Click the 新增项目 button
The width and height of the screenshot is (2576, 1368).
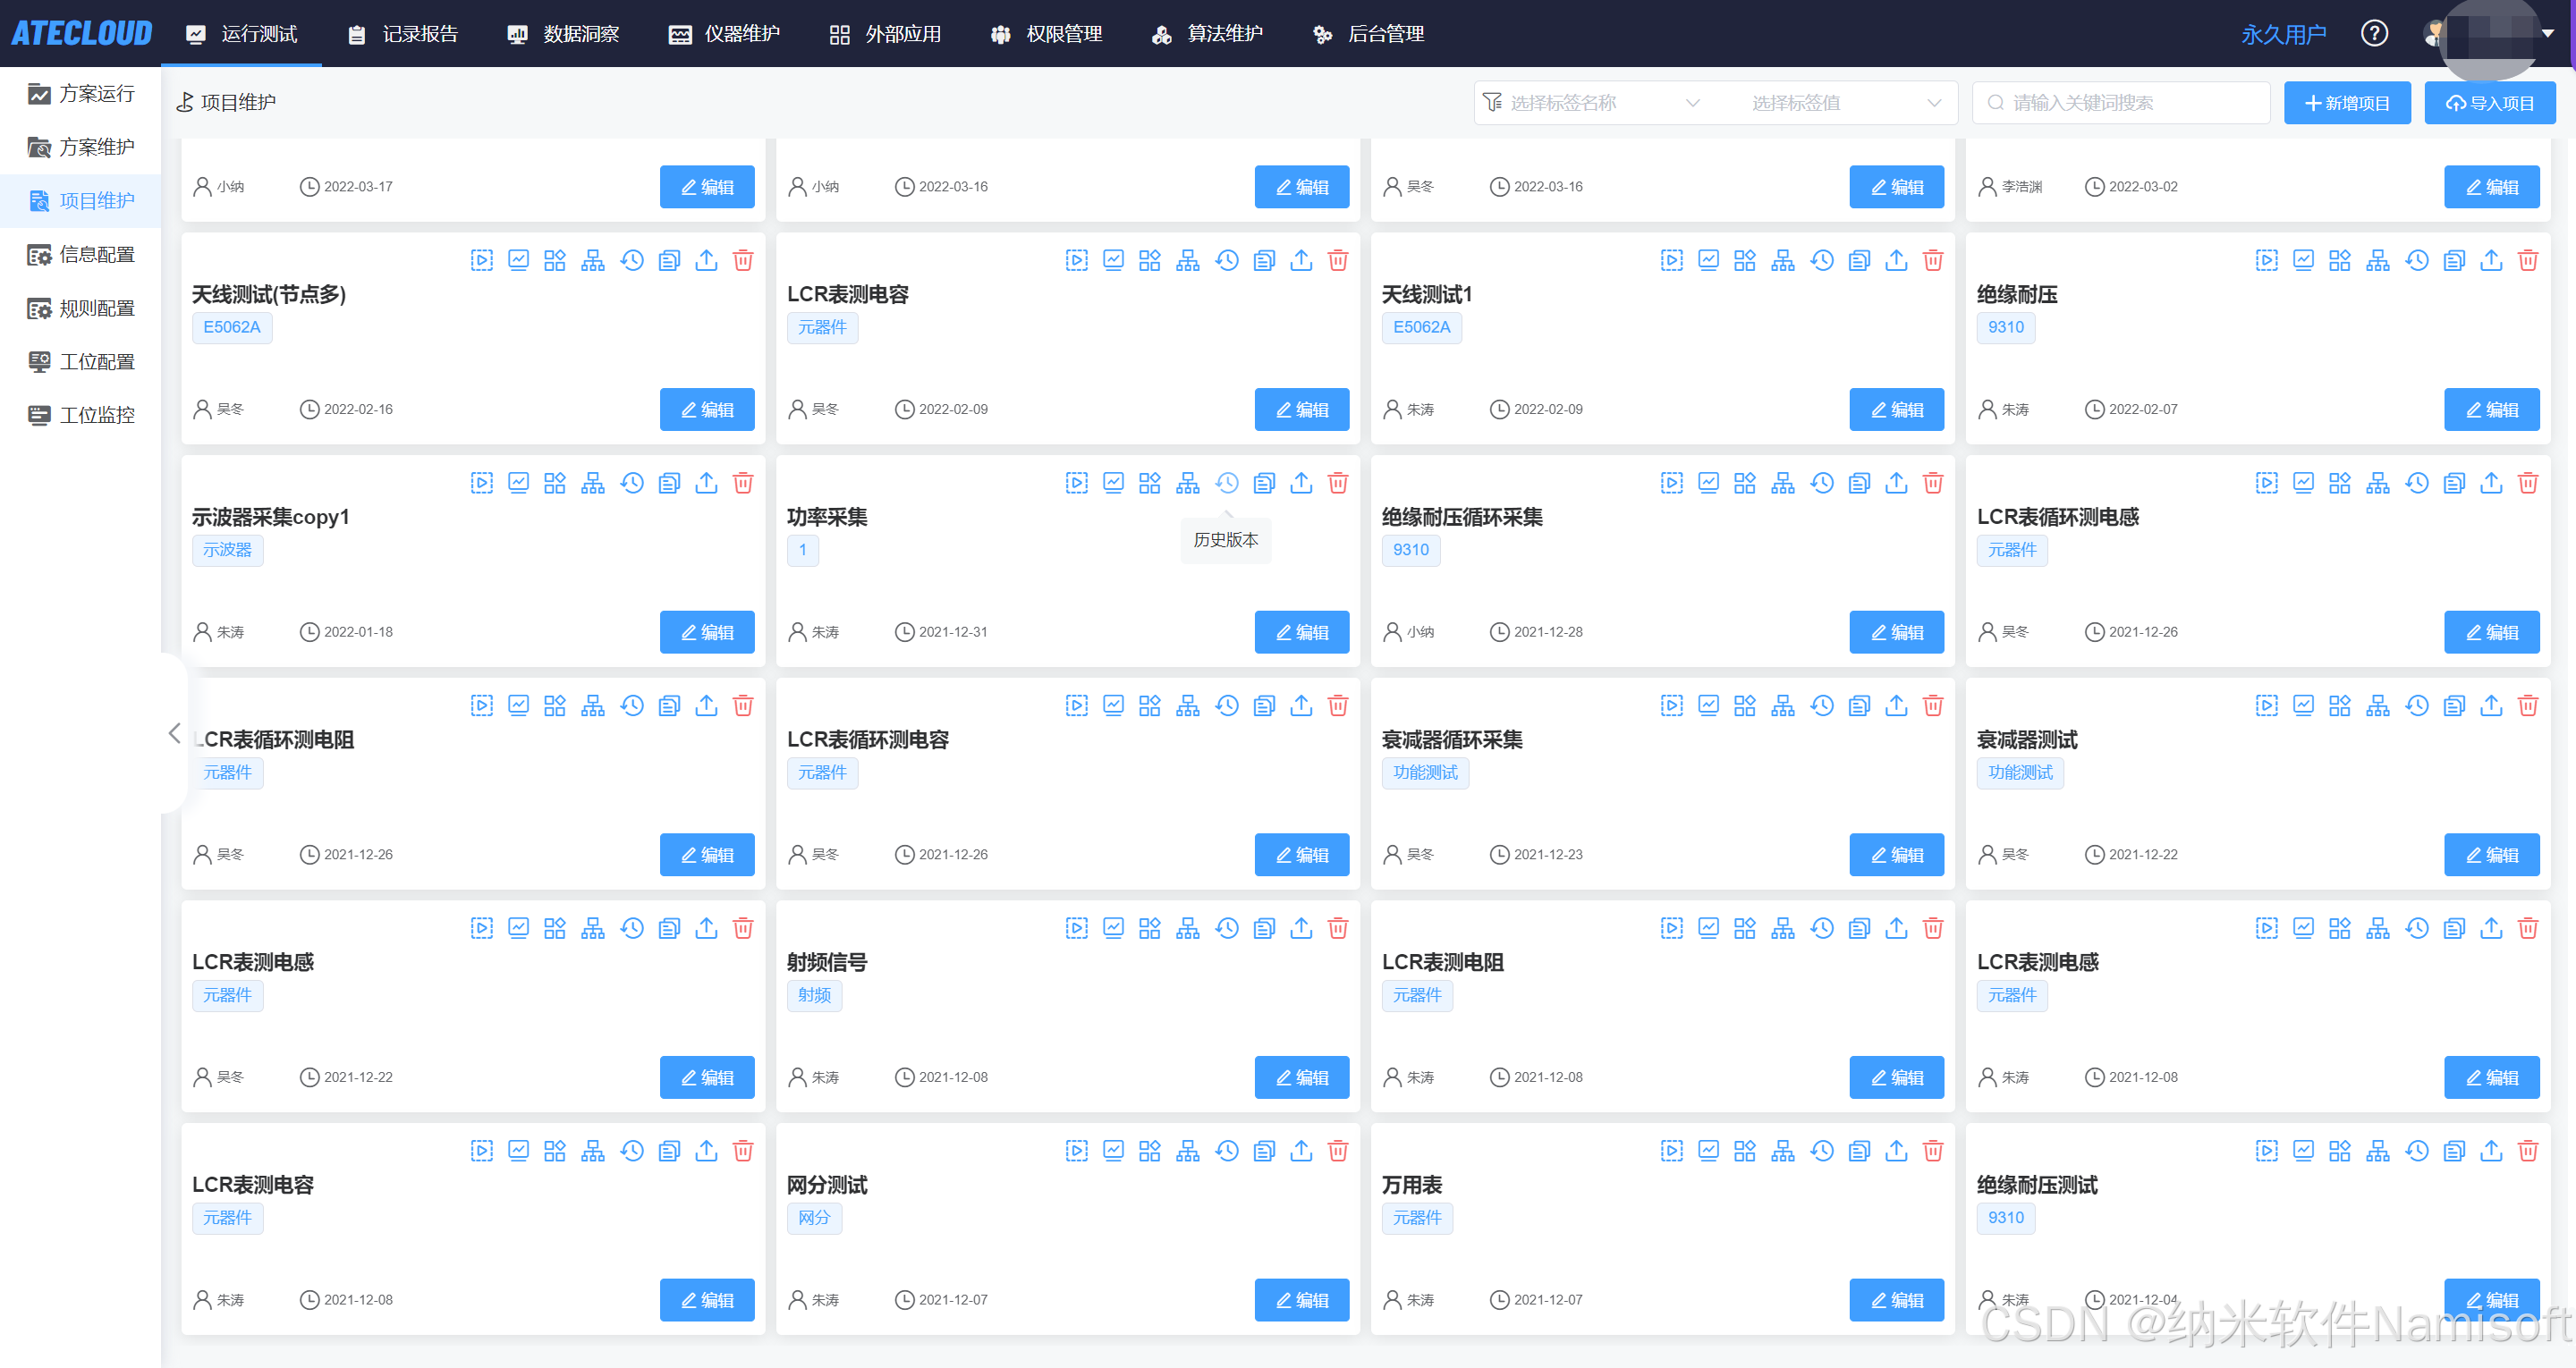pyautogui.click(x=2346, y=103)
